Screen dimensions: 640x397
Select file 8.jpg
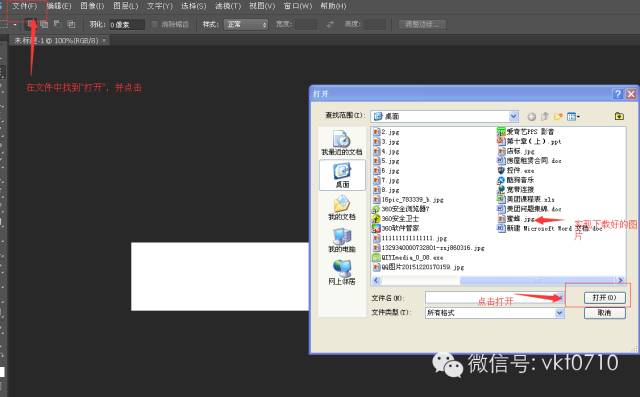[x=386, y=190]
